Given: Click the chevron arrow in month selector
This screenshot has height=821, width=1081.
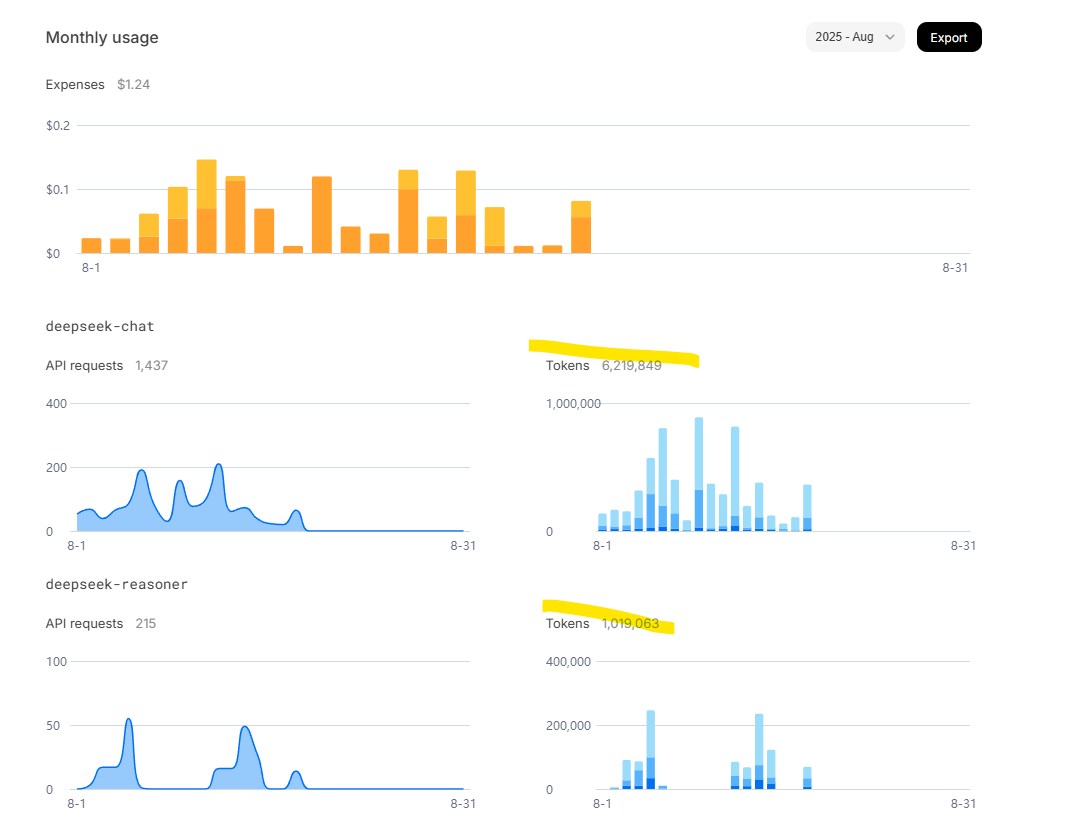Looking at the screenshot, I should 890,37.
